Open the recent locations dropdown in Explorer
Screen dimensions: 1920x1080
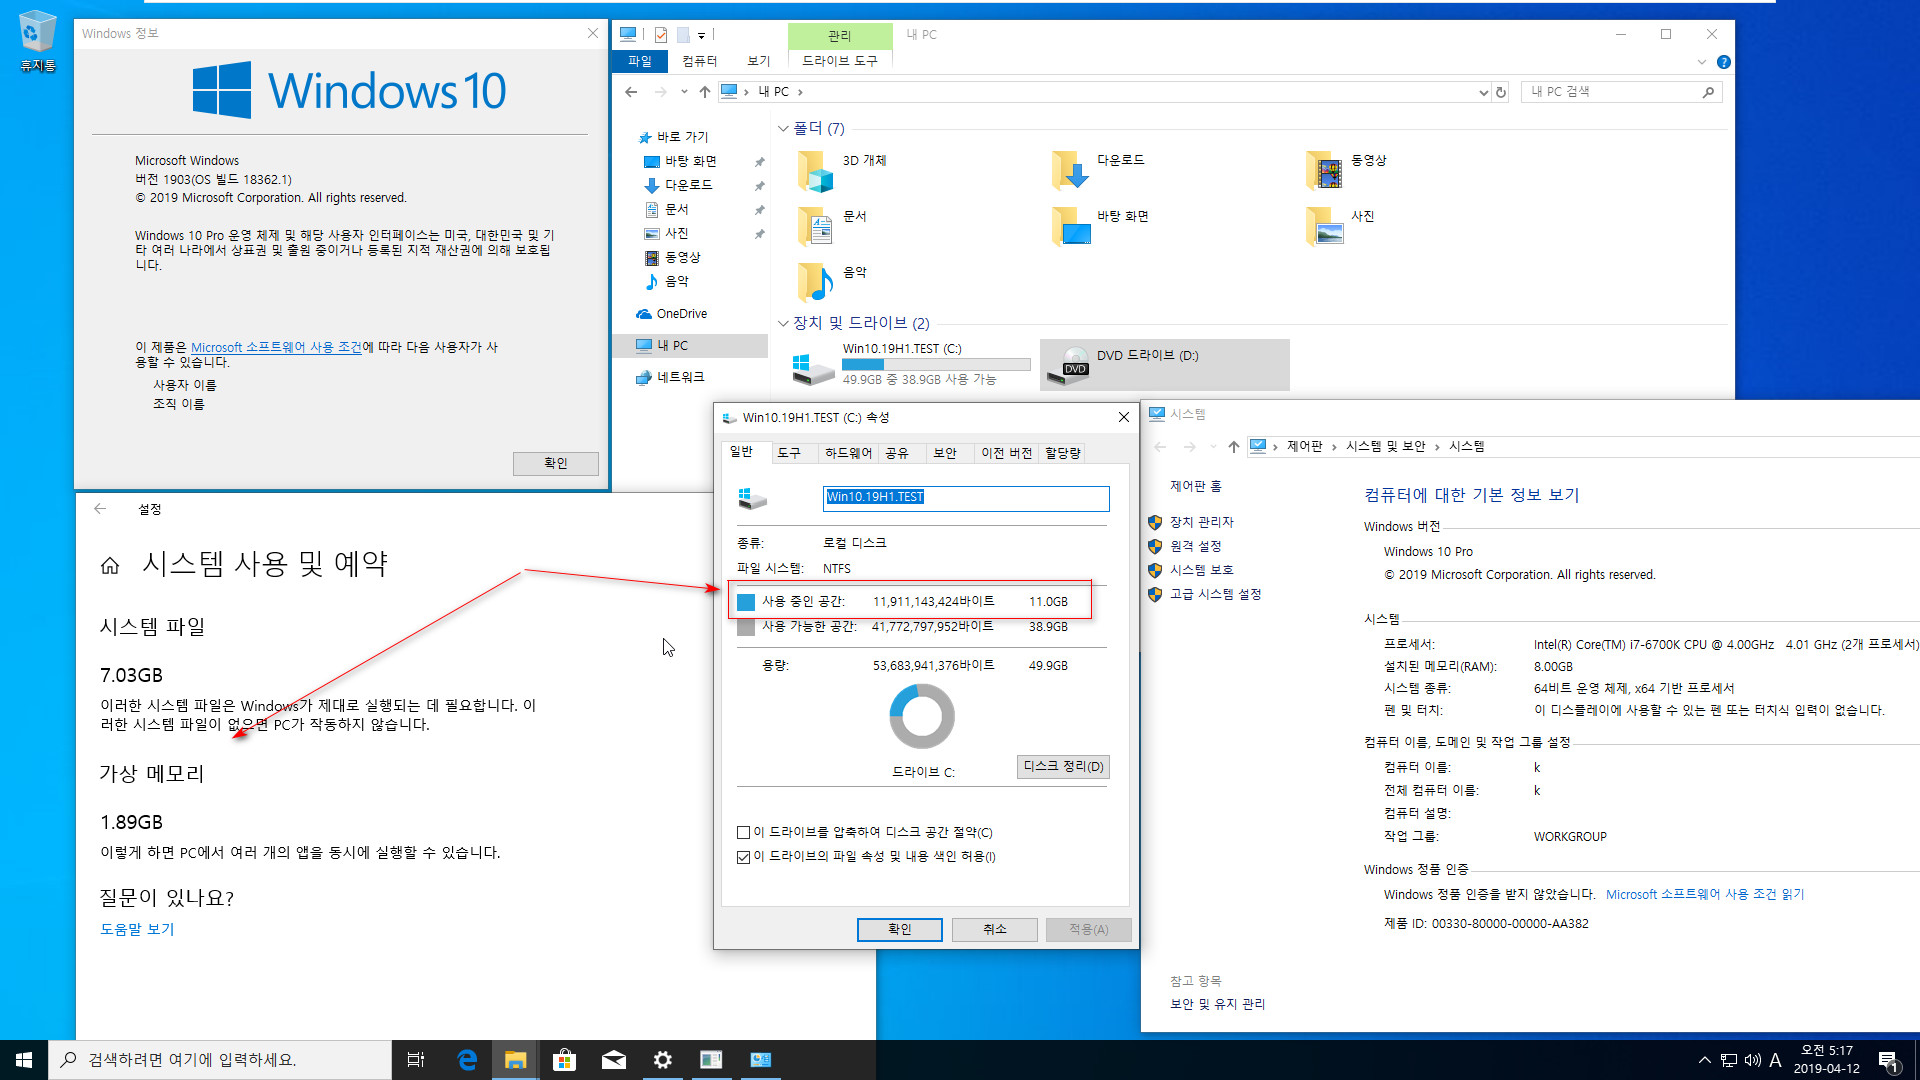point(684,92)
